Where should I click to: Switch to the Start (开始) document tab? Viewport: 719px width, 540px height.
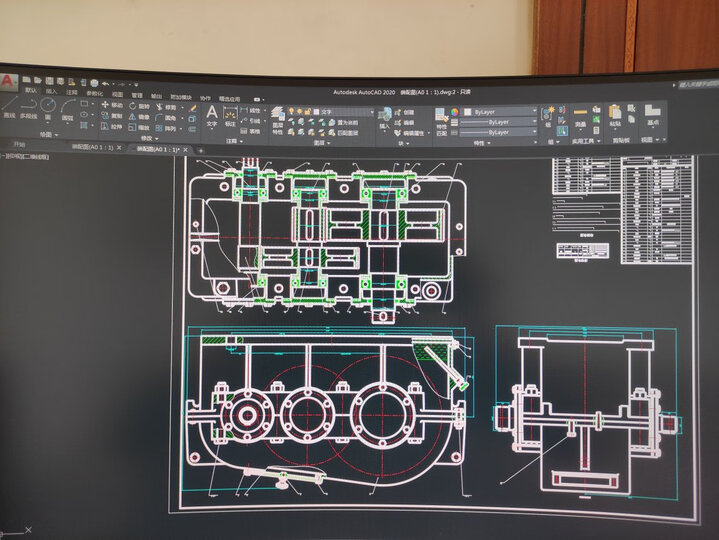19,146
